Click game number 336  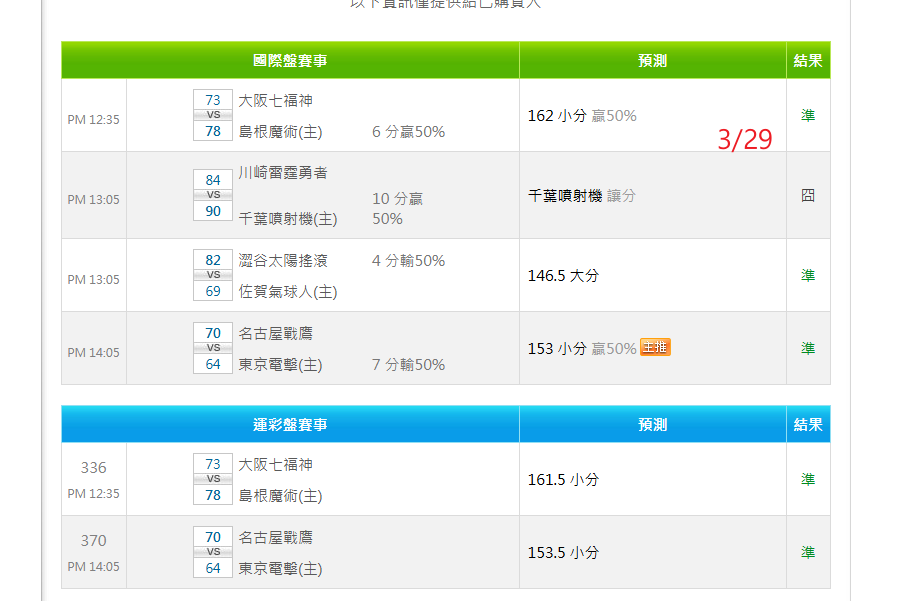pyautogui.click(x=94, y=468)
